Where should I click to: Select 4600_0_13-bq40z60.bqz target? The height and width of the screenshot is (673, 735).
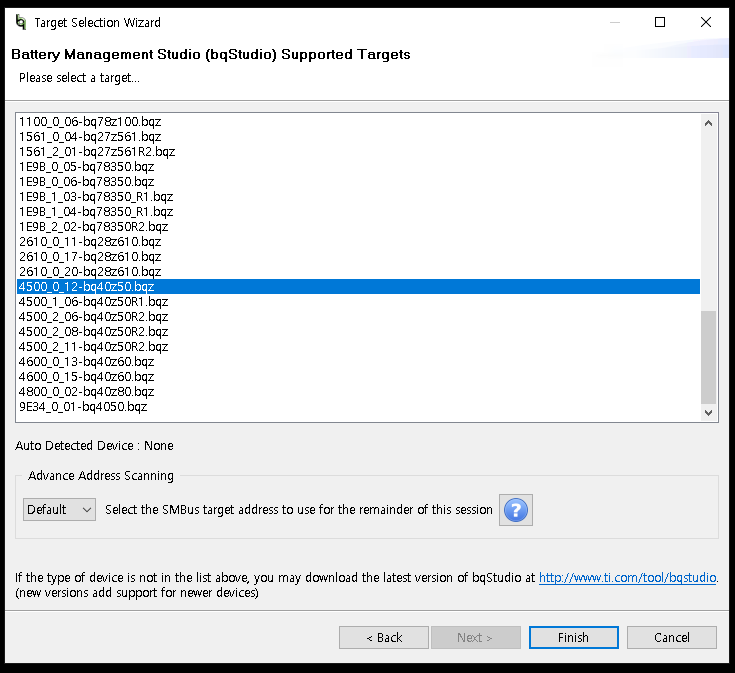(359, 362)
